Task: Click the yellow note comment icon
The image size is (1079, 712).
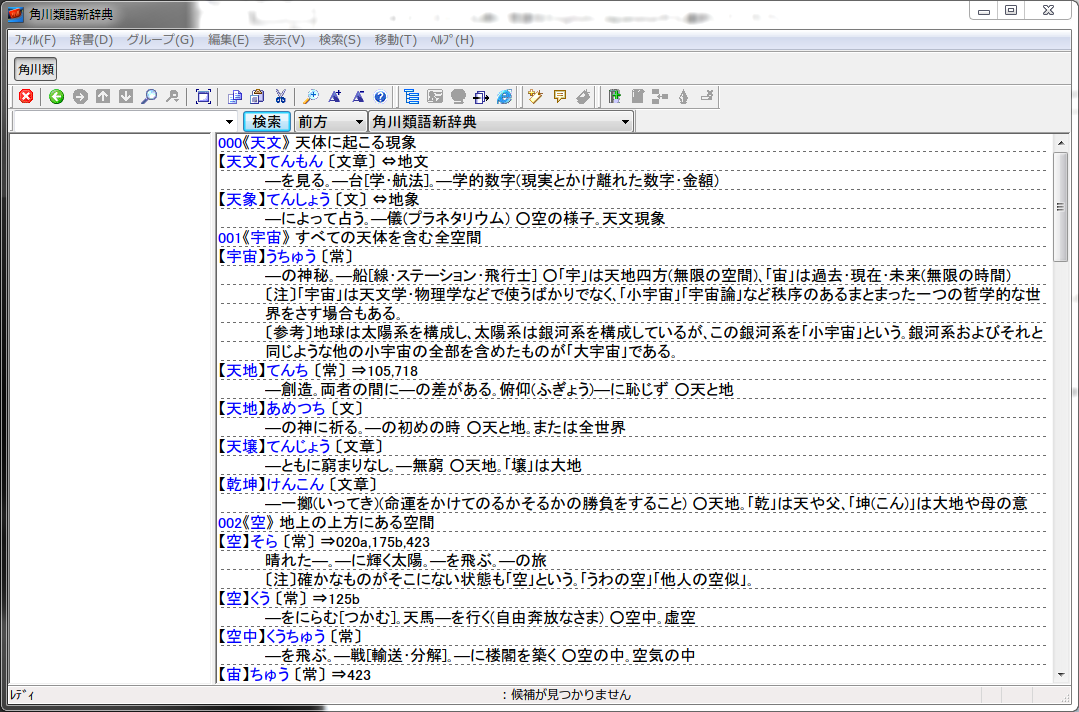Action: 559,96
